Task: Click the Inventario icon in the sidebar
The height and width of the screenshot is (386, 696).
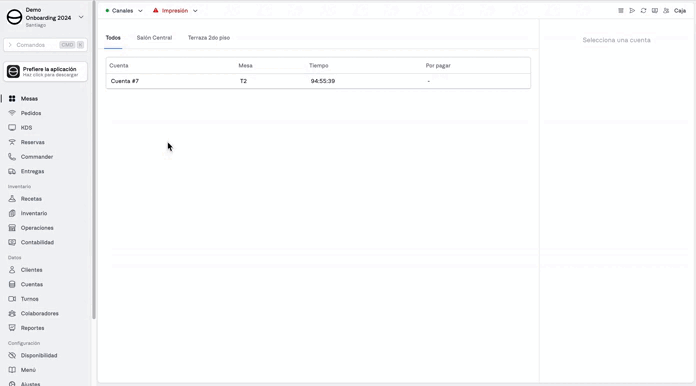Action: click(x=12, y=213)
